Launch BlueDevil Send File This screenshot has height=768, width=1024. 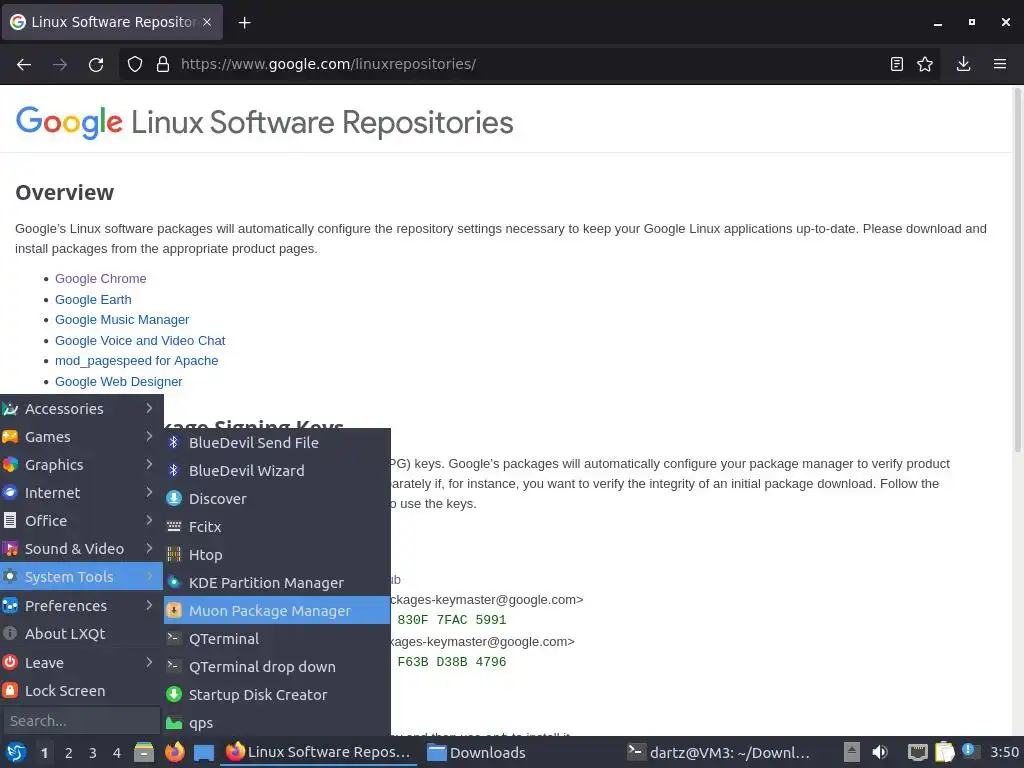click(x=277, y=443)
